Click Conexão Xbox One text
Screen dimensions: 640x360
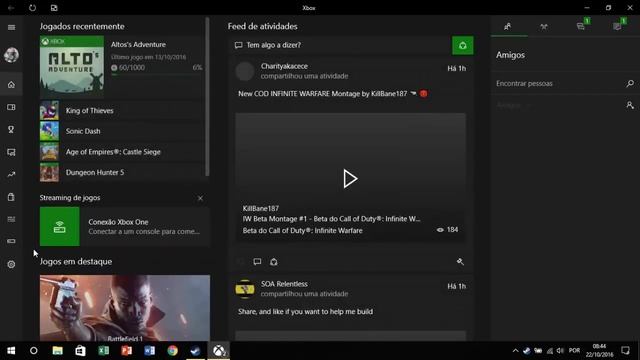pyautogui.click(x=118, y=222)
